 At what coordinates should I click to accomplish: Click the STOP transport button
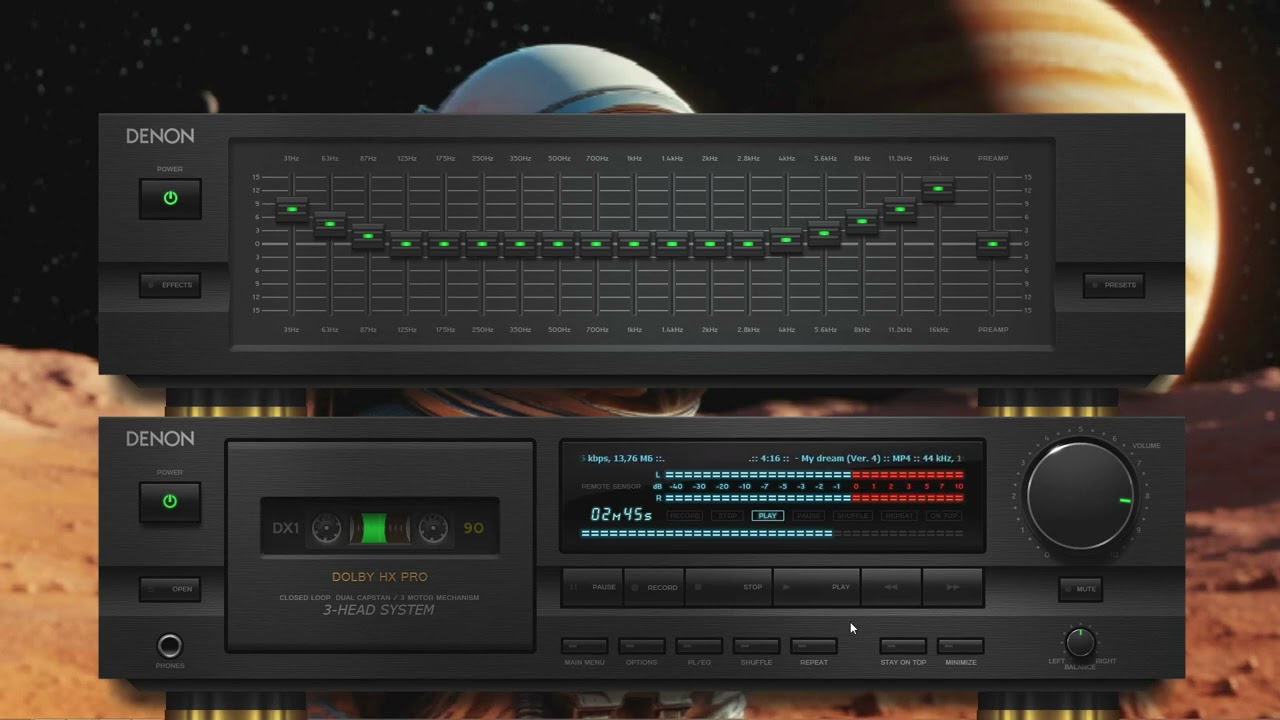[x=728, y=587]
